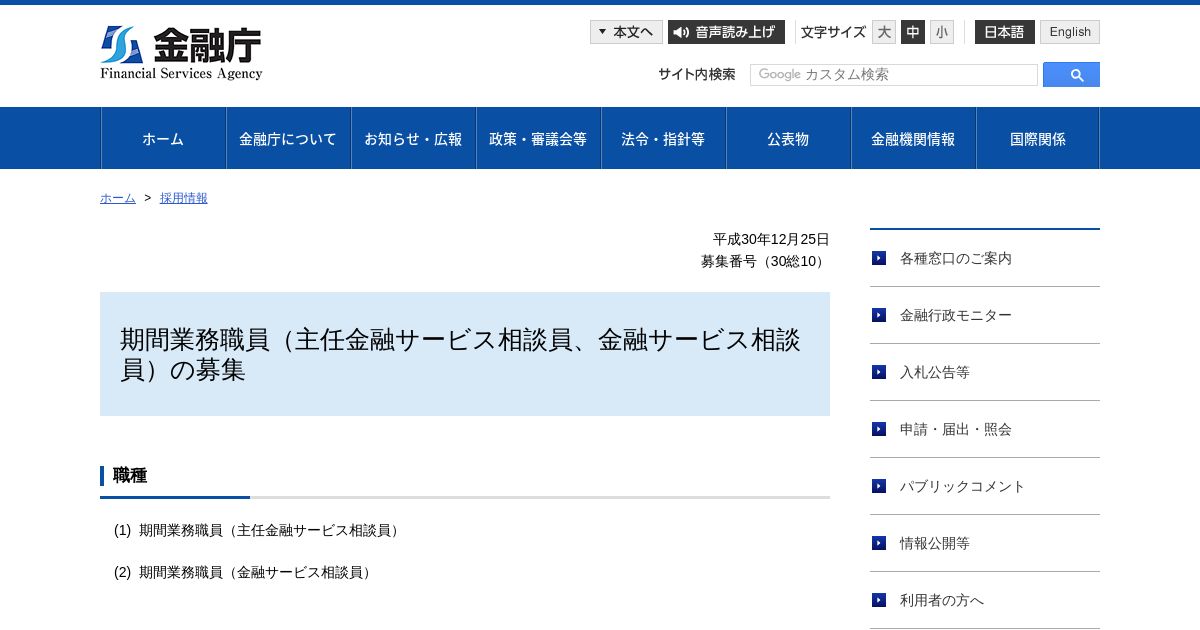
Task: Click the サイト内検索 label
Action: pyautogui.click(x=697, y=74)
